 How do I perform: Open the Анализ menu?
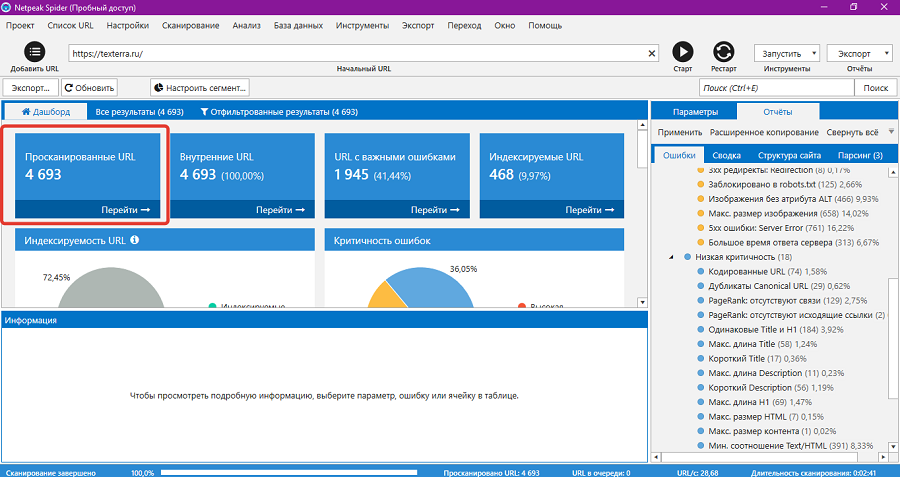pyautogui.click(x=247, y=25)
